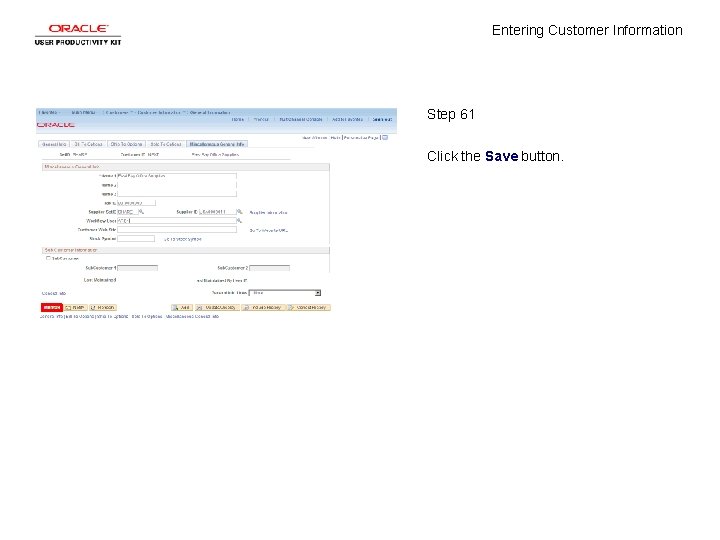The image size is (720, 540).
Task: Click the second name input field
Action: pos(177,185)
